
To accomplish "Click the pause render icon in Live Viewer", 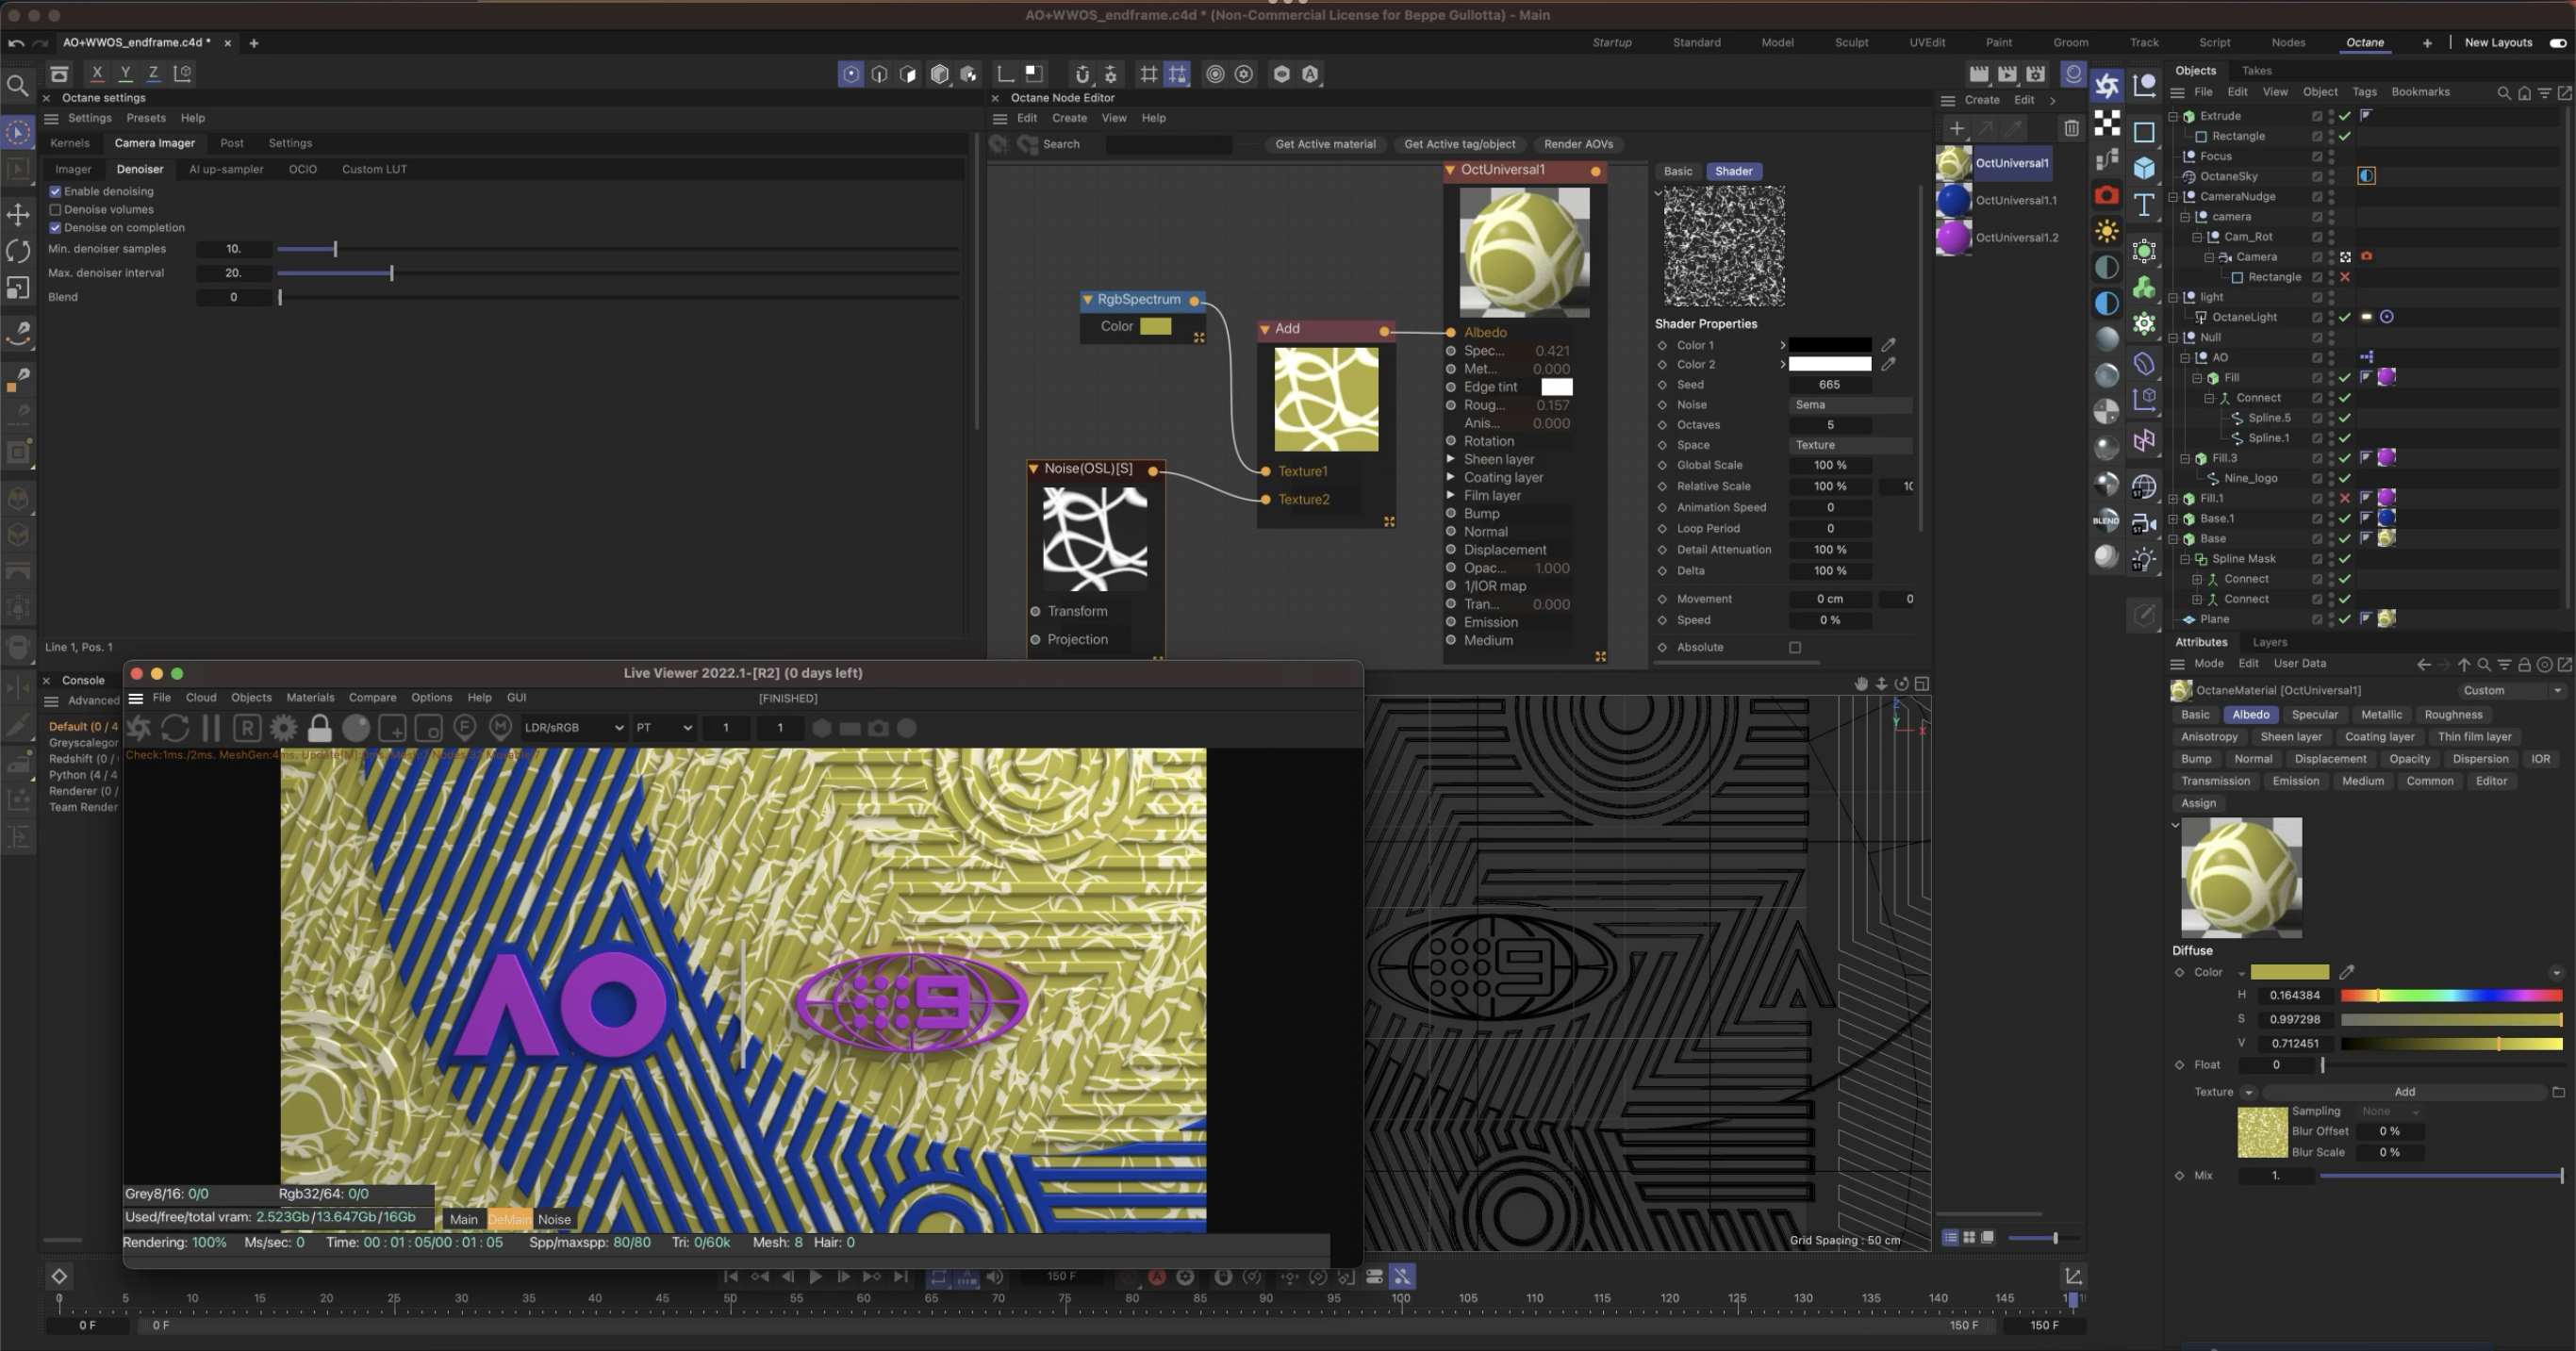I will tap(211, 728).
